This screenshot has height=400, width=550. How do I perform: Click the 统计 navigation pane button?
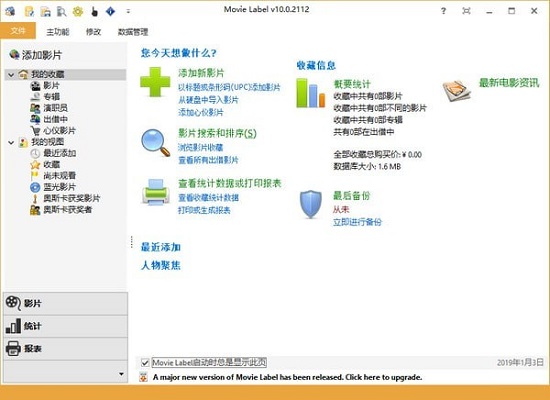(x=66, y=326)
